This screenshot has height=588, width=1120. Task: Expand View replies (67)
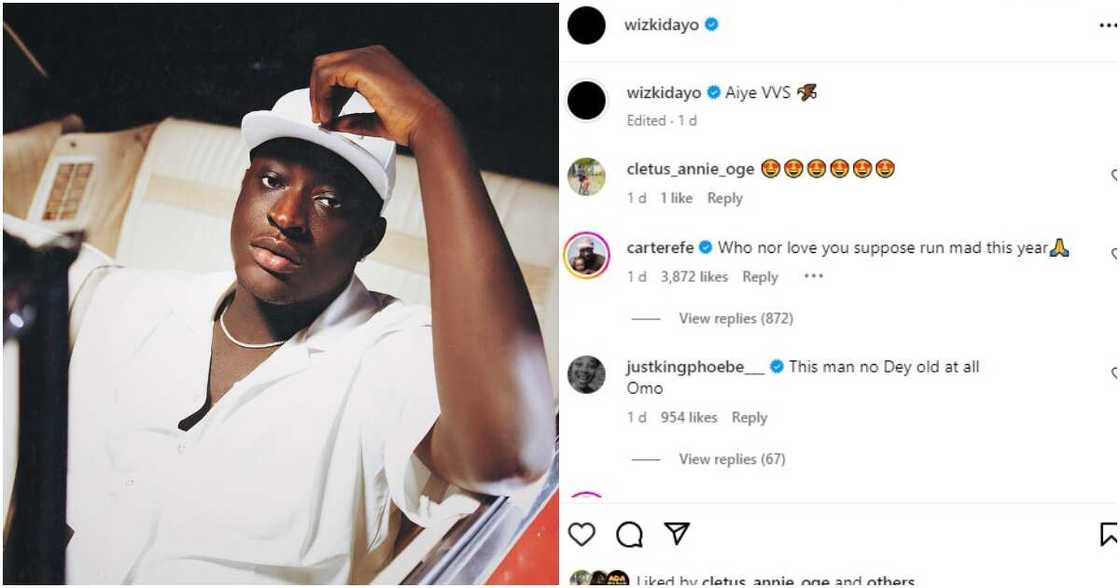pyautogui.click(x=731, y=460)
